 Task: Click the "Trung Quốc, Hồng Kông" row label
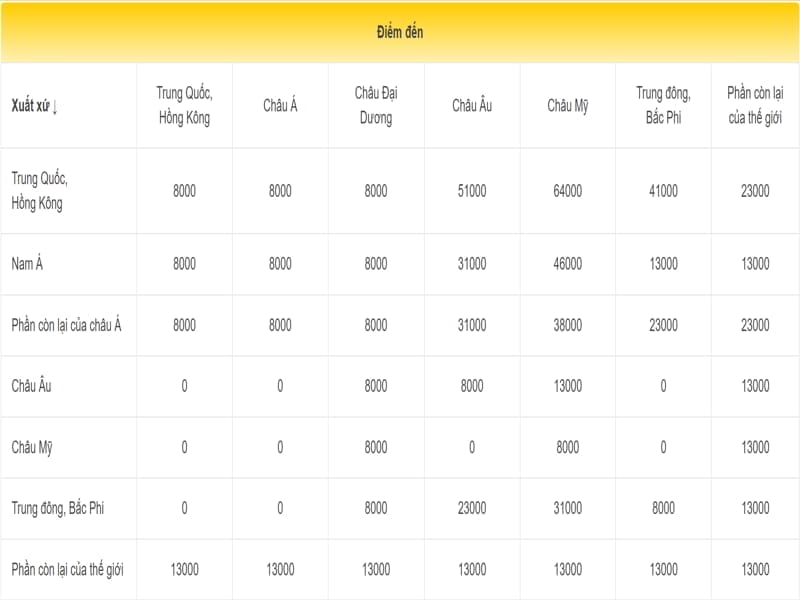click(39, 191)
